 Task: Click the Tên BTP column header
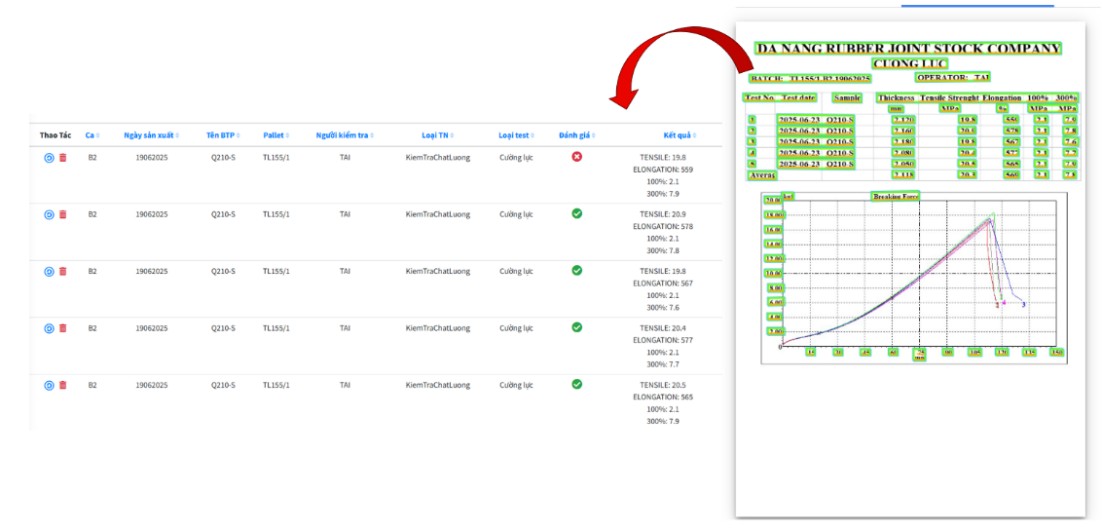(x=222, y=135)
